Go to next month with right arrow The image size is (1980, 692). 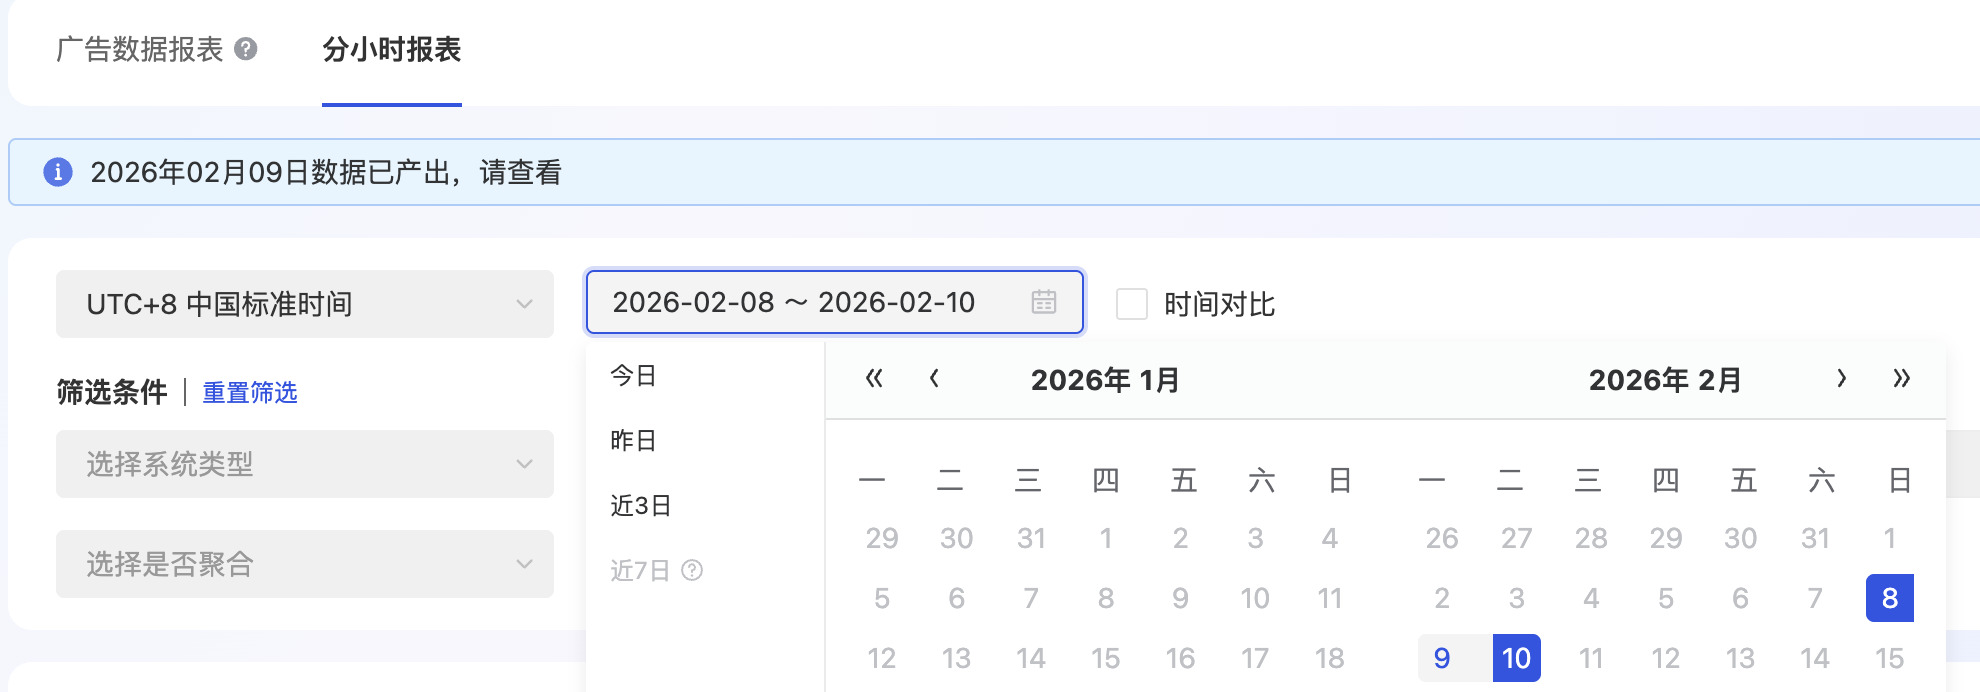1841,379
